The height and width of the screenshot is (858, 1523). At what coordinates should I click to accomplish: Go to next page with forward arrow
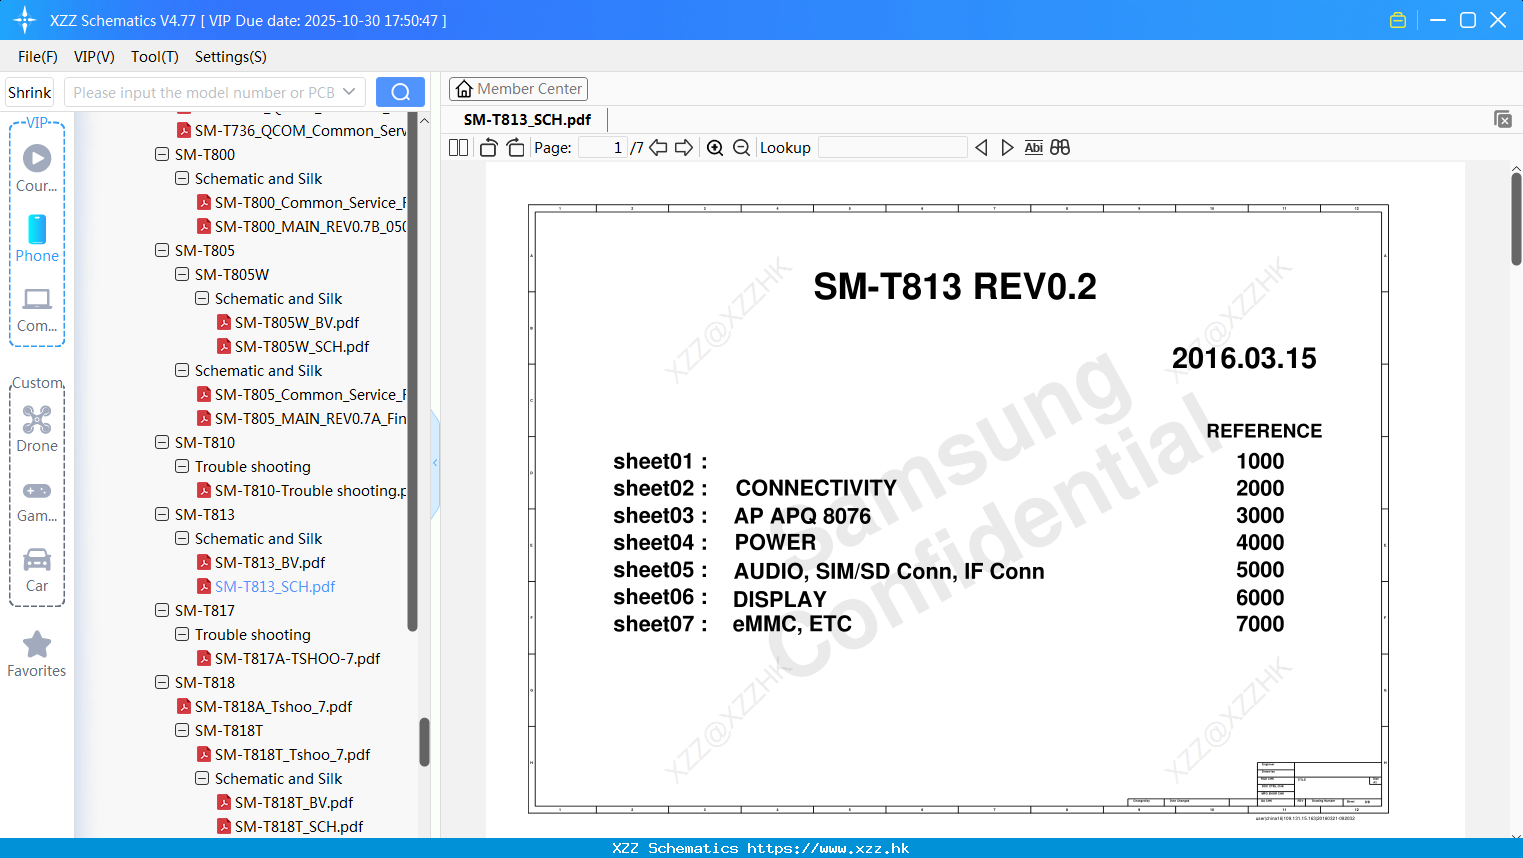coord(684,147)
